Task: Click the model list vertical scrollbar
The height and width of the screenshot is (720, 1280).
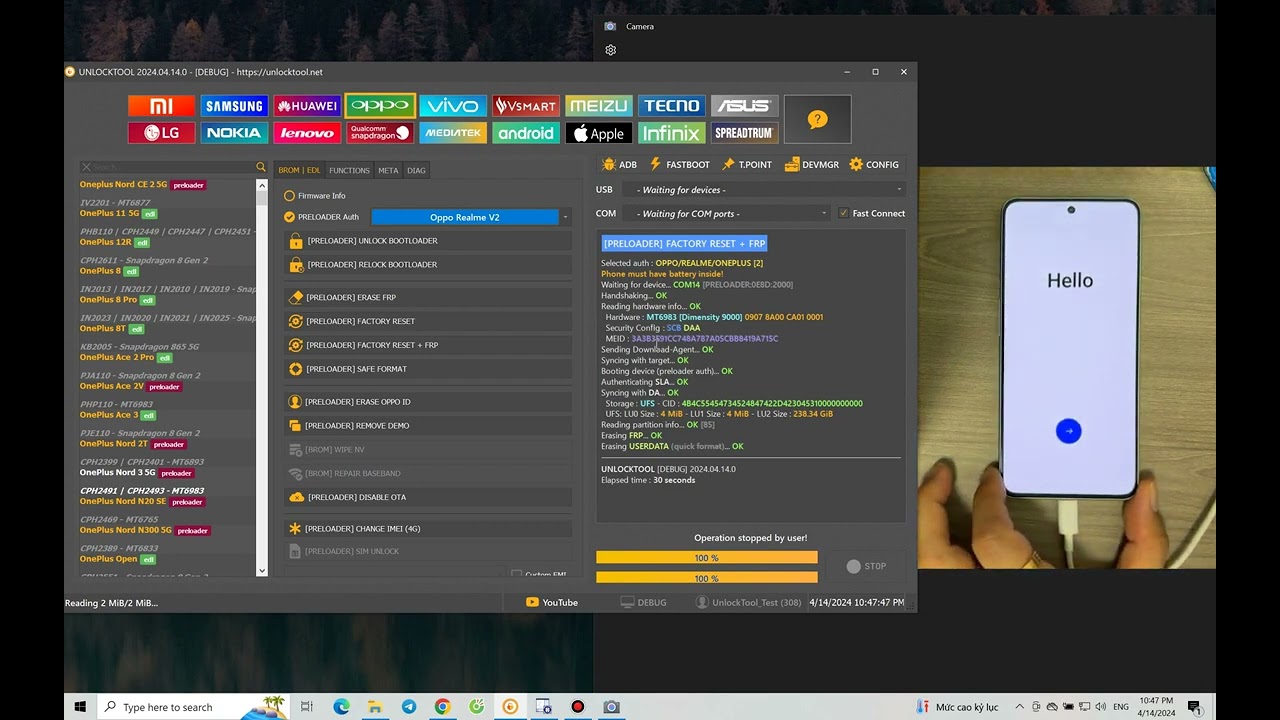Action: 263,376
